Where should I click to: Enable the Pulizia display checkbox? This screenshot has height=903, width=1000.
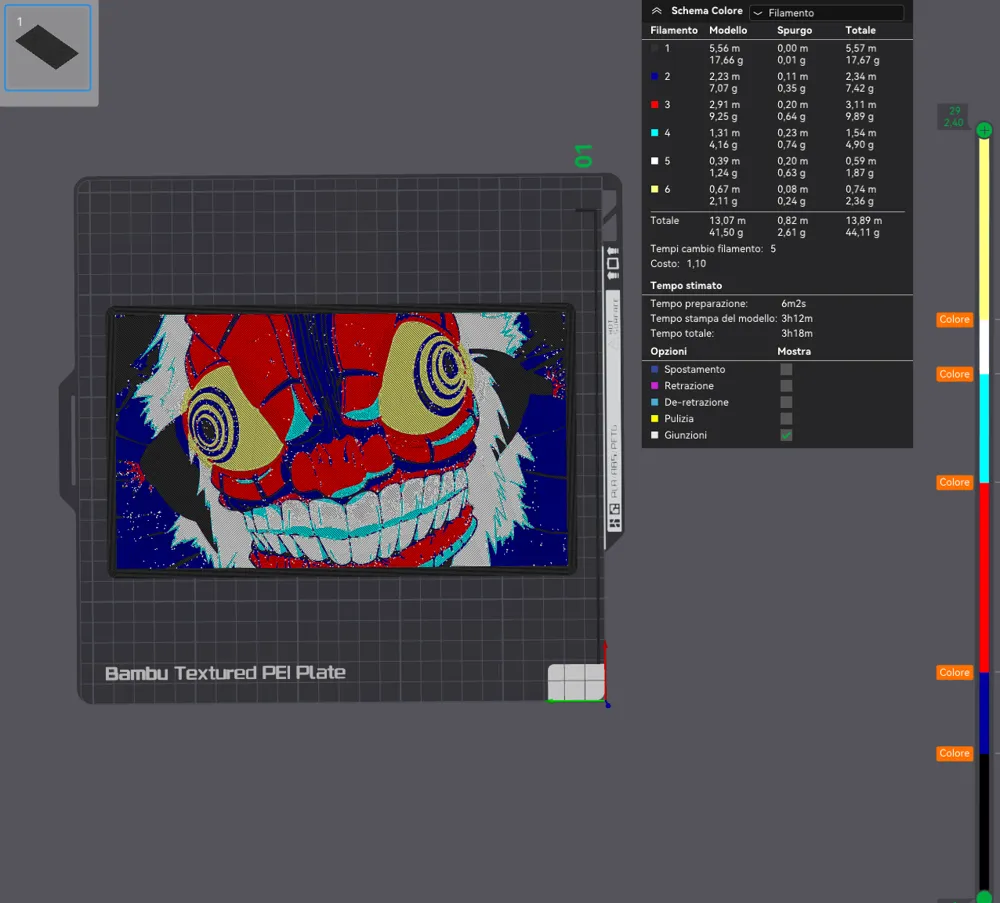coord(786,418)
